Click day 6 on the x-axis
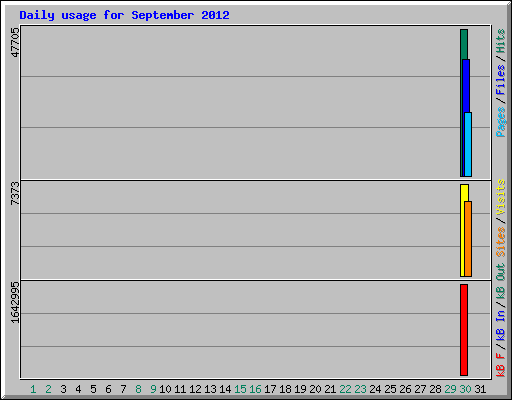This screenshot has height=400, width=512. click(x=108, y=389)
